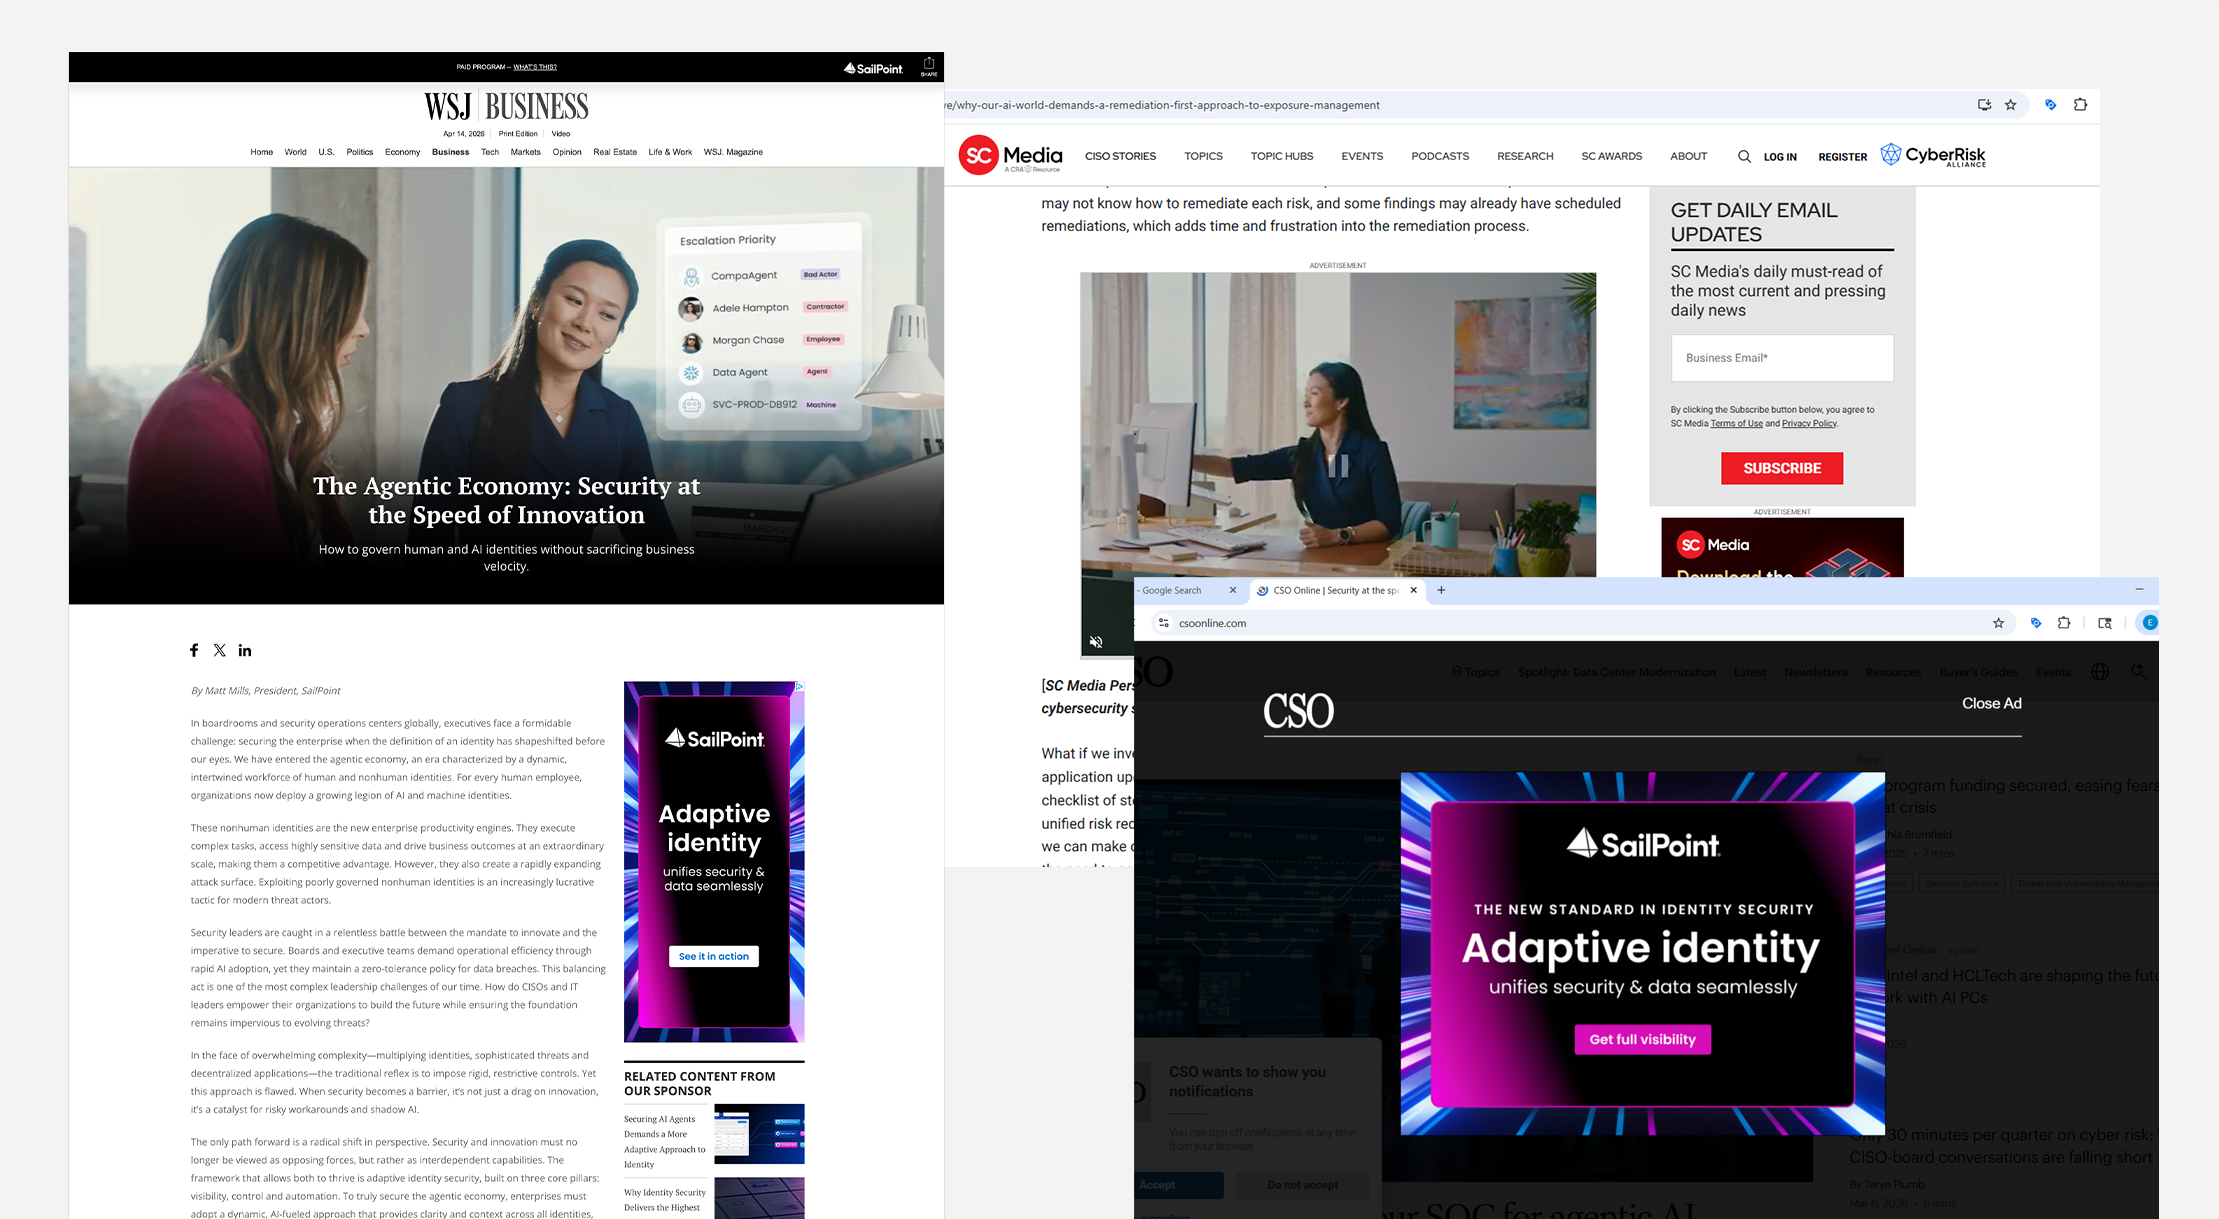Click the Share icon in WSJ top bar
Image resolution: width=2219 pixels, height=1219 pixels.
929,66
